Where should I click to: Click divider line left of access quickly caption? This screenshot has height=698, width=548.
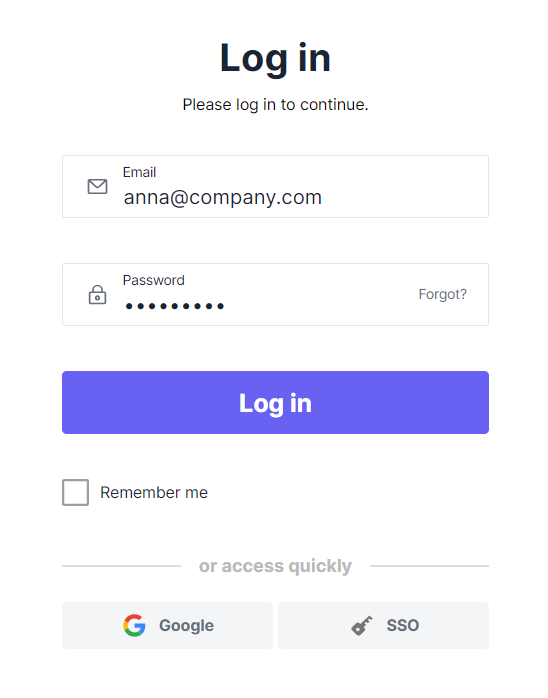pos(122,566)
